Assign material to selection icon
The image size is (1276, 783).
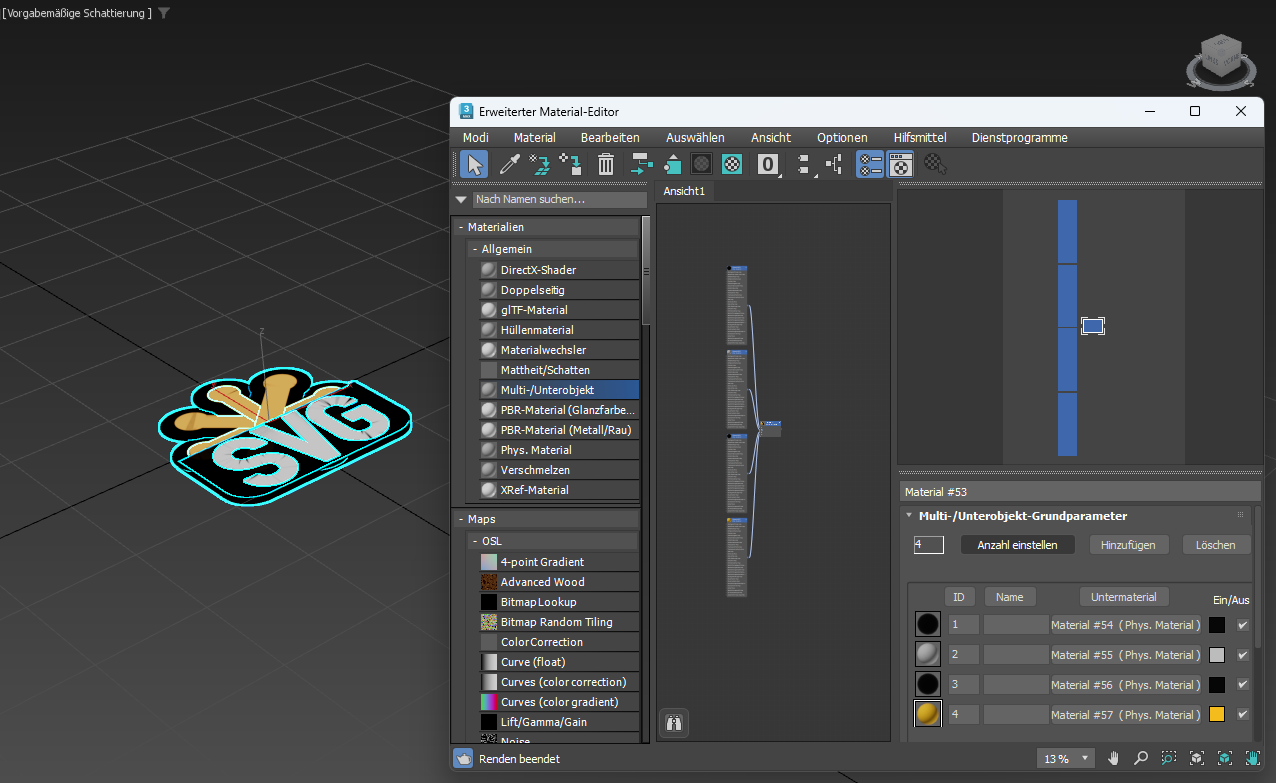(x=571, y=164)
